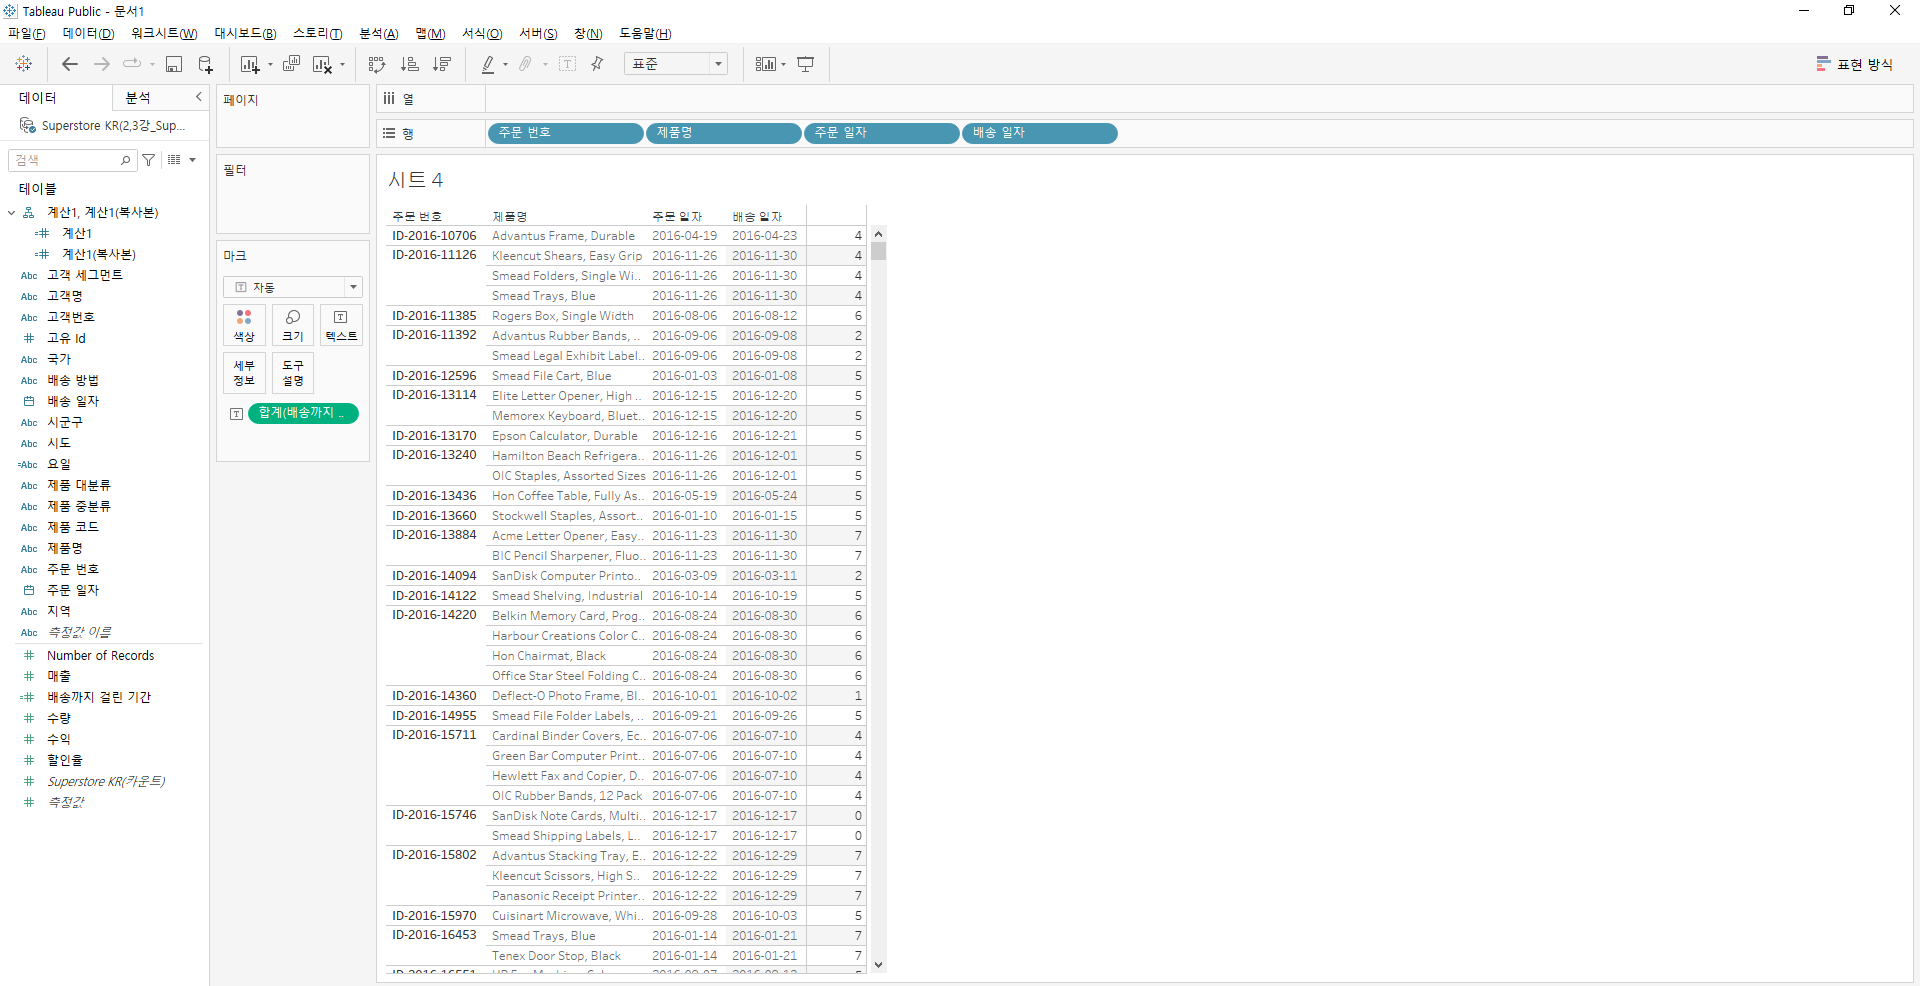Click the Tableau start page logo icon
The image size is (1920, 986).
(24, 64)
